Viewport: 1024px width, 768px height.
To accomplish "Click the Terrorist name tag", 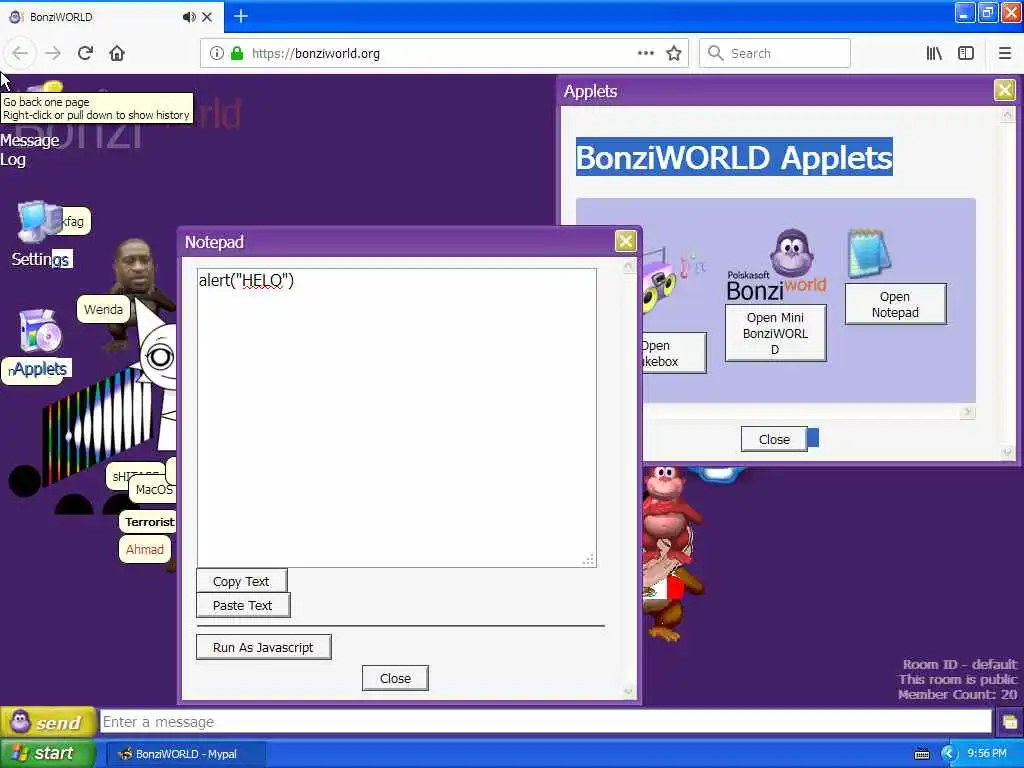I will coord(148,522).
